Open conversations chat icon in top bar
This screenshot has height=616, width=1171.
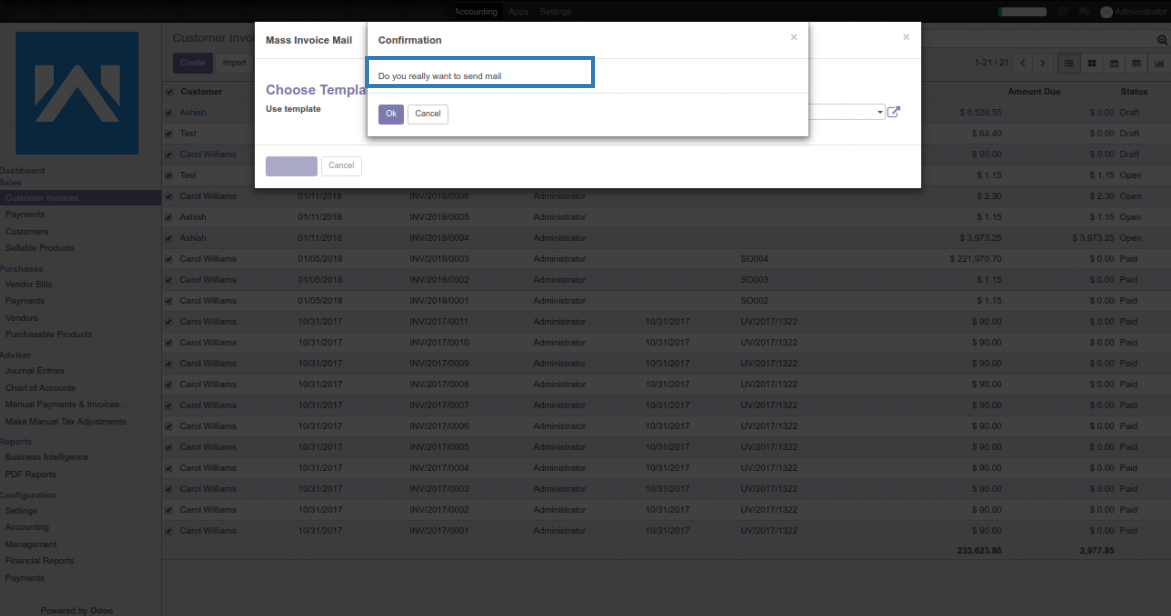click(1084, 12)
